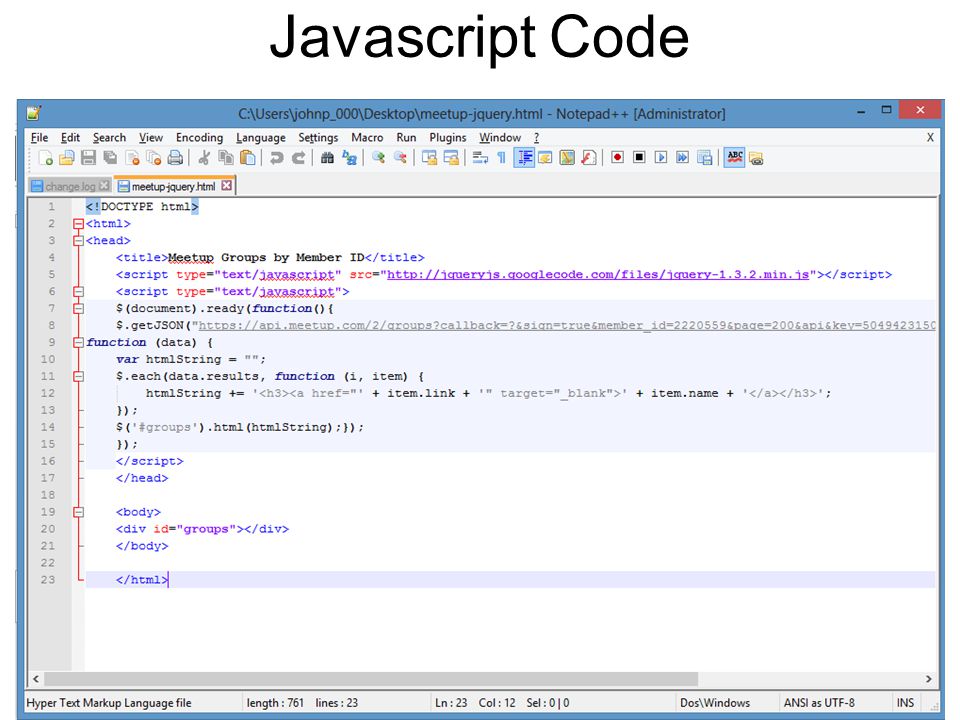Save the file with the floppy disk icon
The width and height of the screenshot is (960, 720).
[x=88, y=158]
